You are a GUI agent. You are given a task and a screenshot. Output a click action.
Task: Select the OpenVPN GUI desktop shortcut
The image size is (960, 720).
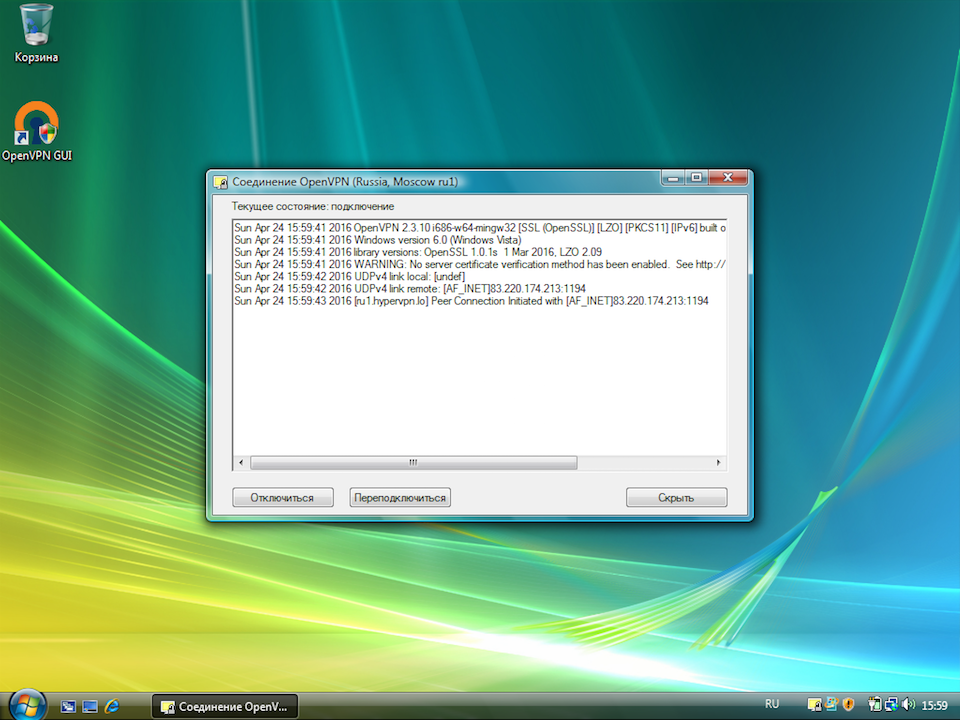click(36, 132)
